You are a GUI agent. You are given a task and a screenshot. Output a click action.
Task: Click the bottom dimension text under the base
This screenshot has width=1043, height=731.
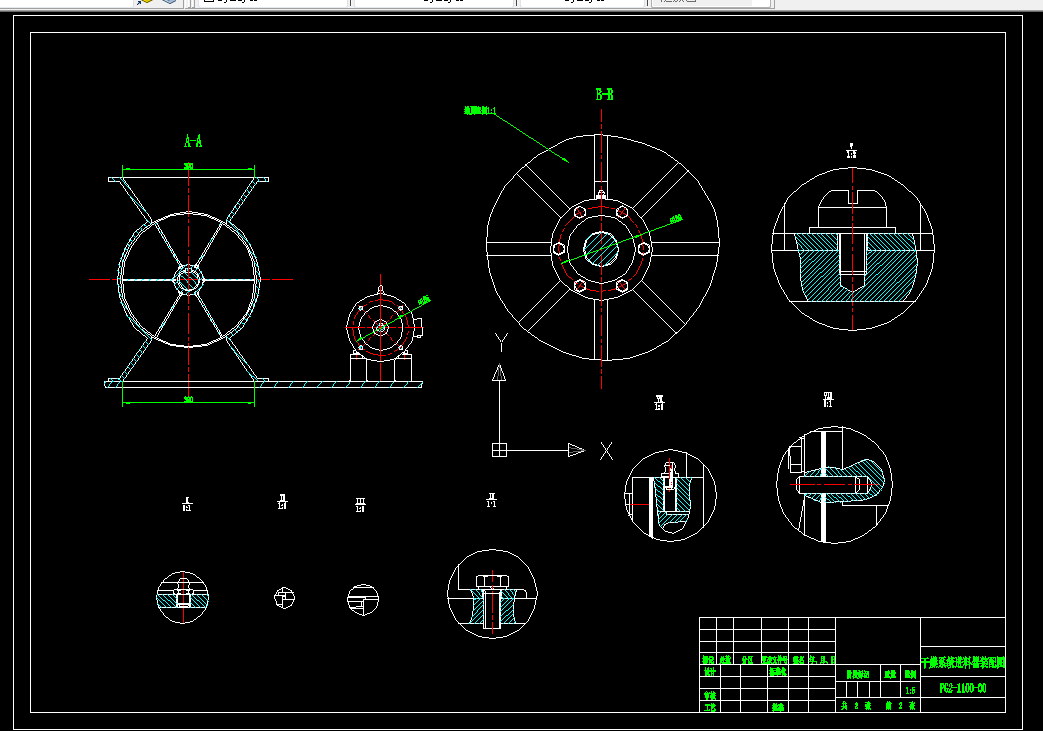pos(188,399)
